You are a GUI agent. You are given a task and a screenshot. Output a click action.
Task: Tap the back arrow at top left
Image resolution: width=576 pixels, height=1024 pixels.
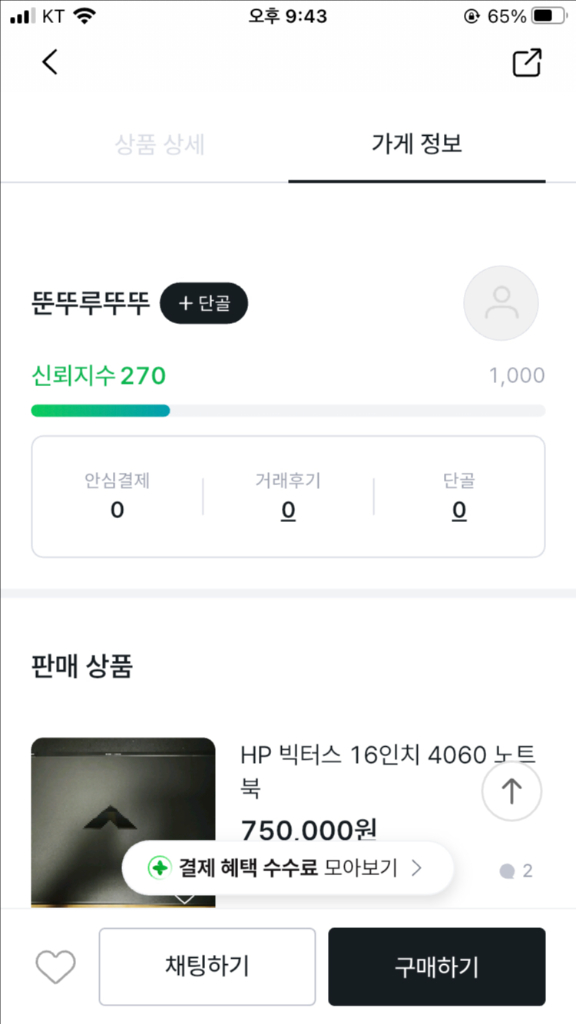click(x=50, y=62)
